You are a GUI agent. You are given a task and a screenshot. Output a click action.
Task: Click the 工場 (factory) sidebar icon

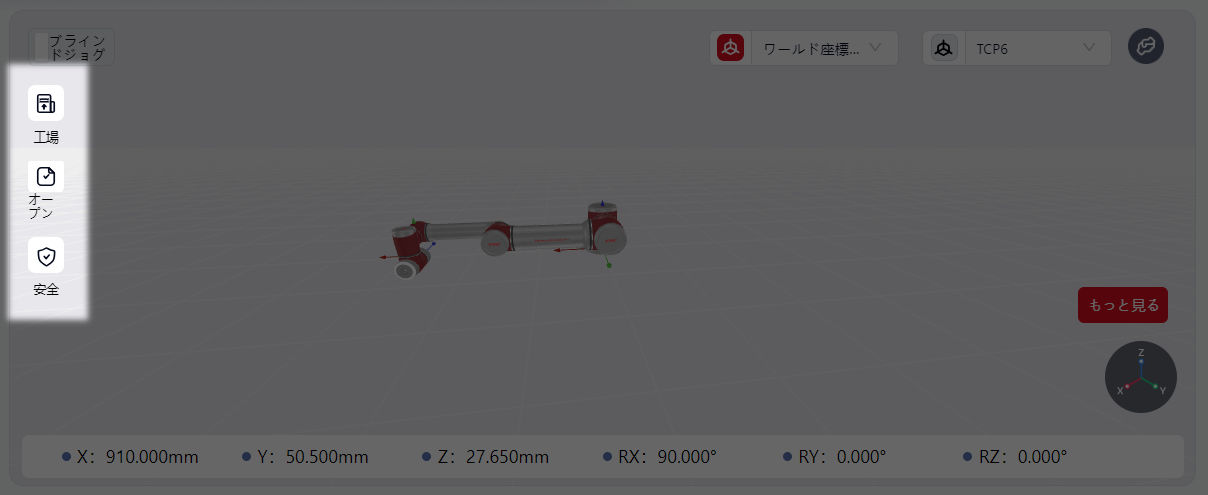pos(46,104)
